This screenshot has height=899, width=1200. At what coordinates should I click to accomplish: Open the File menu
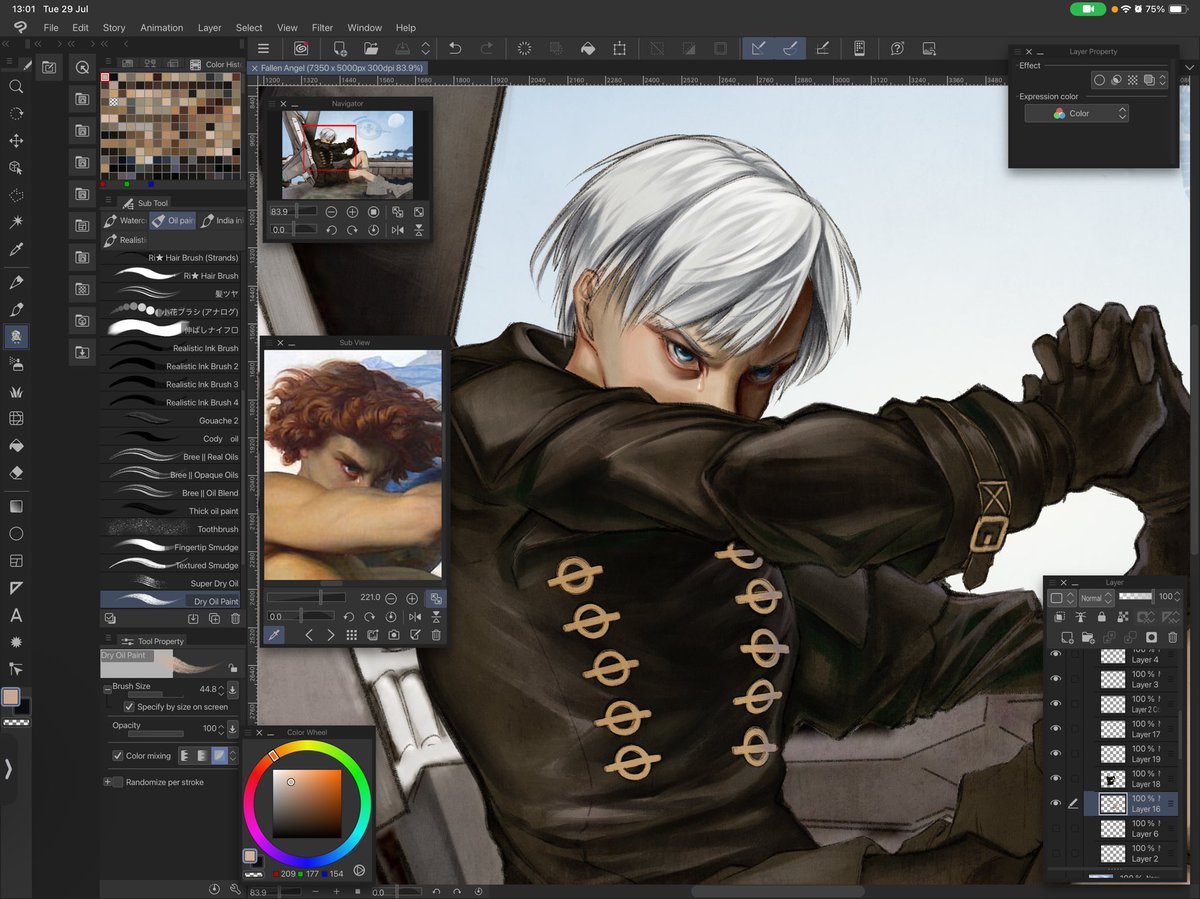[51, 28]
